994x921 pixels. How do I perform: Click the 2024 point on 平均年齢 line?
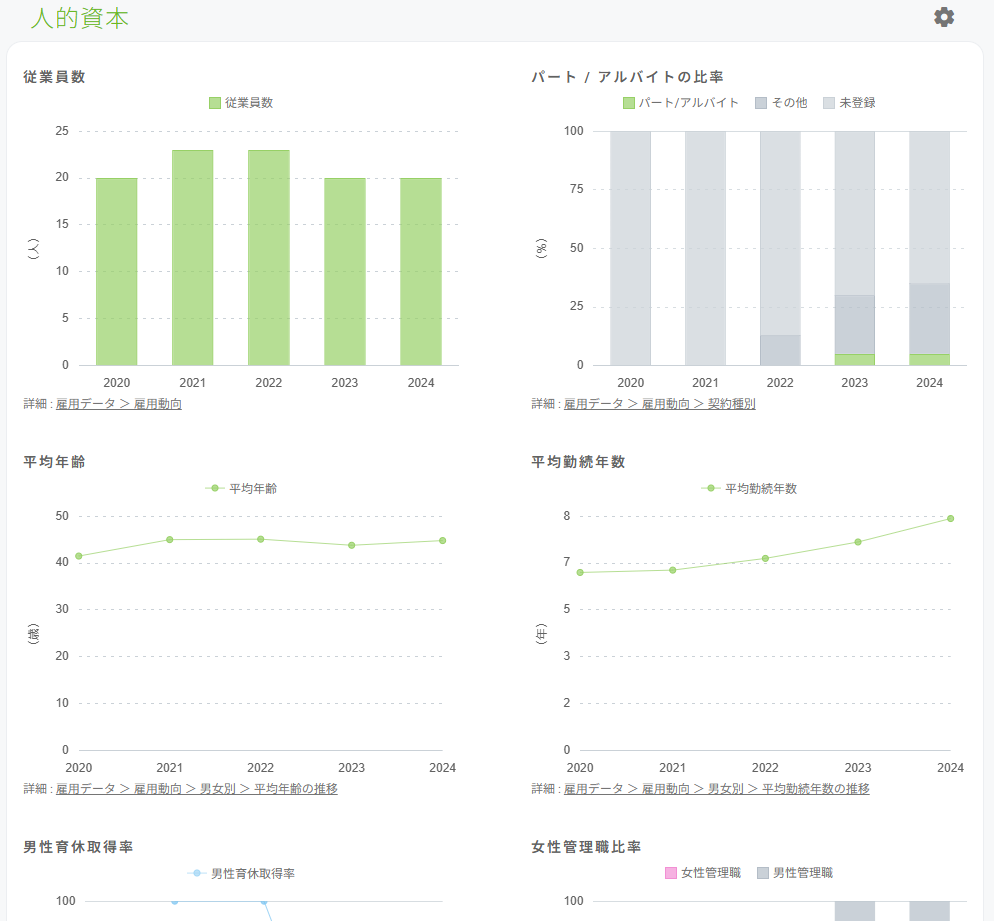442,541
